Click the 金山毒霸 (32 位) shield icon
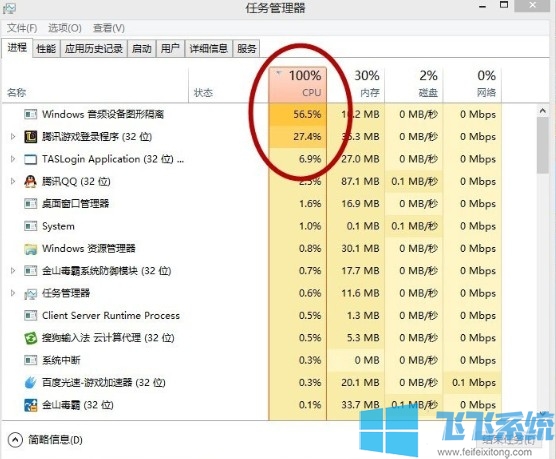This screenshot has width=556, height=459. [30, 405]
